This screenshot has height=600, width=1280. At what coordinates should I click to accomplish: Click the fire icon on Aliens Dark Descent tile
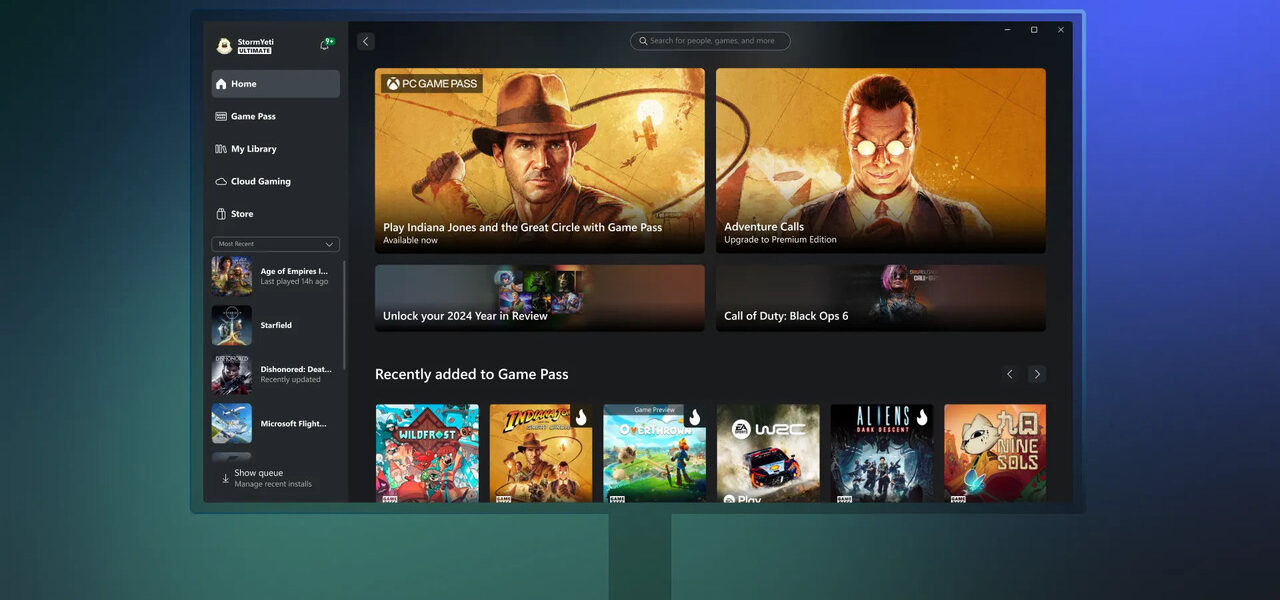point(922,417)
